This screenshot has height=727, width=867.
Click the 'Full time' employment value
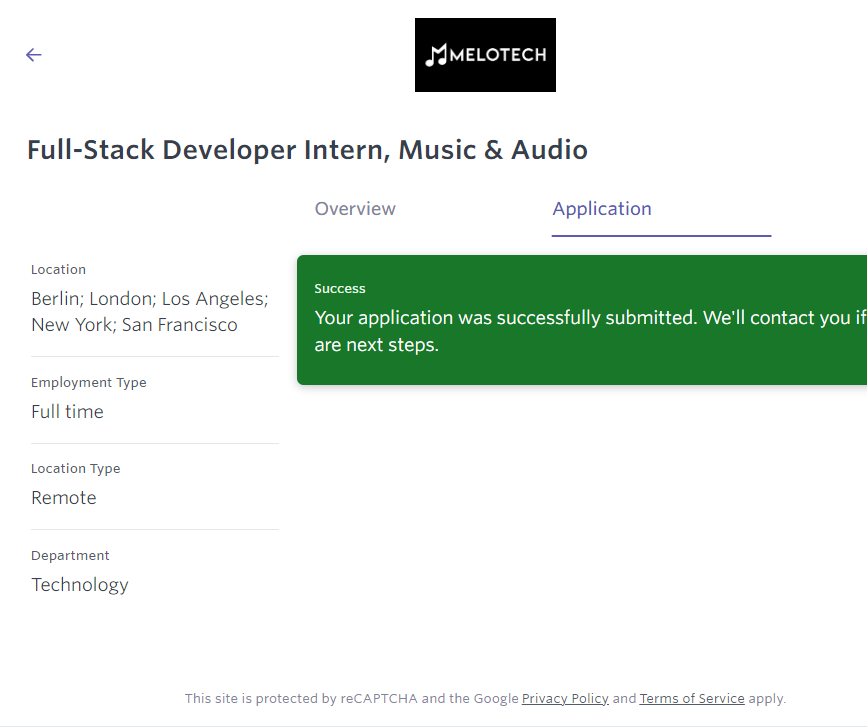click(67, 412)
